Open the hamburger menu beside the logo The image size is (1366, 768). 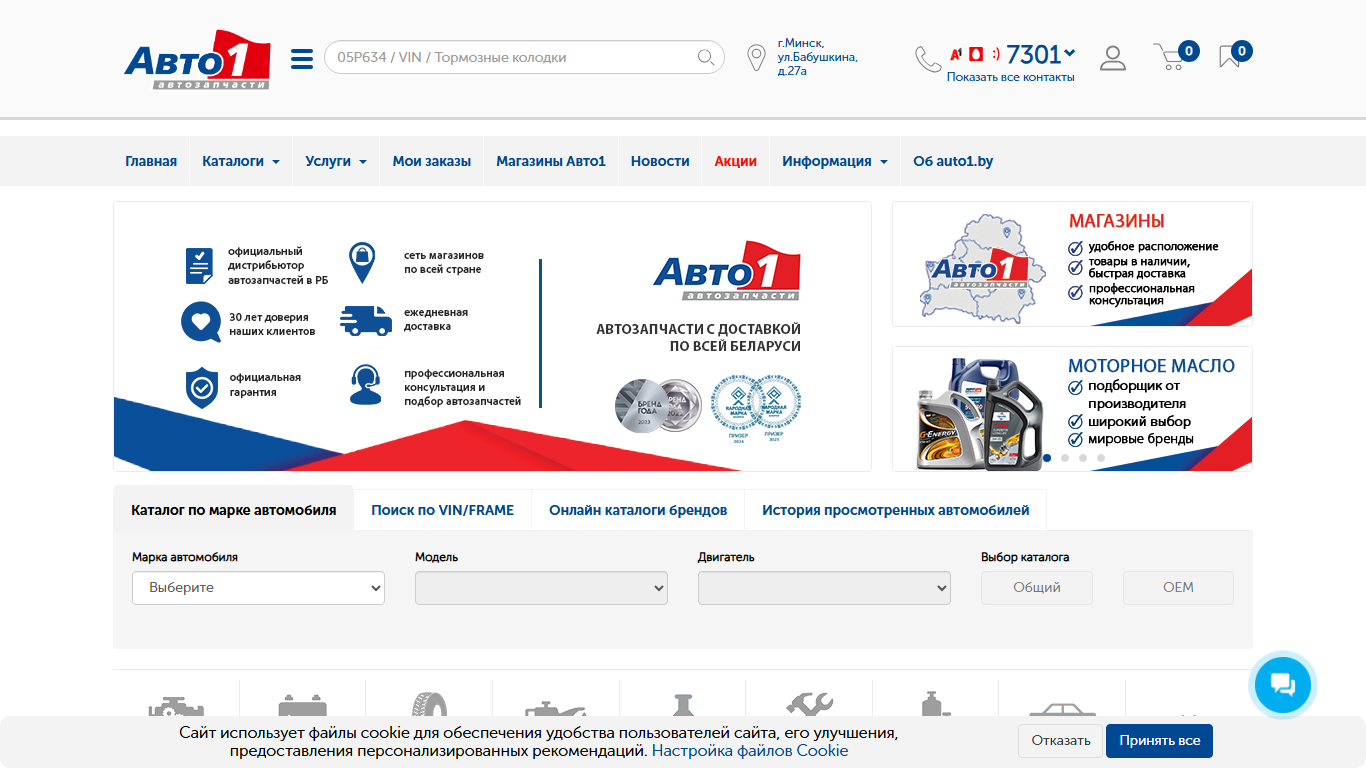click(302, 59)
